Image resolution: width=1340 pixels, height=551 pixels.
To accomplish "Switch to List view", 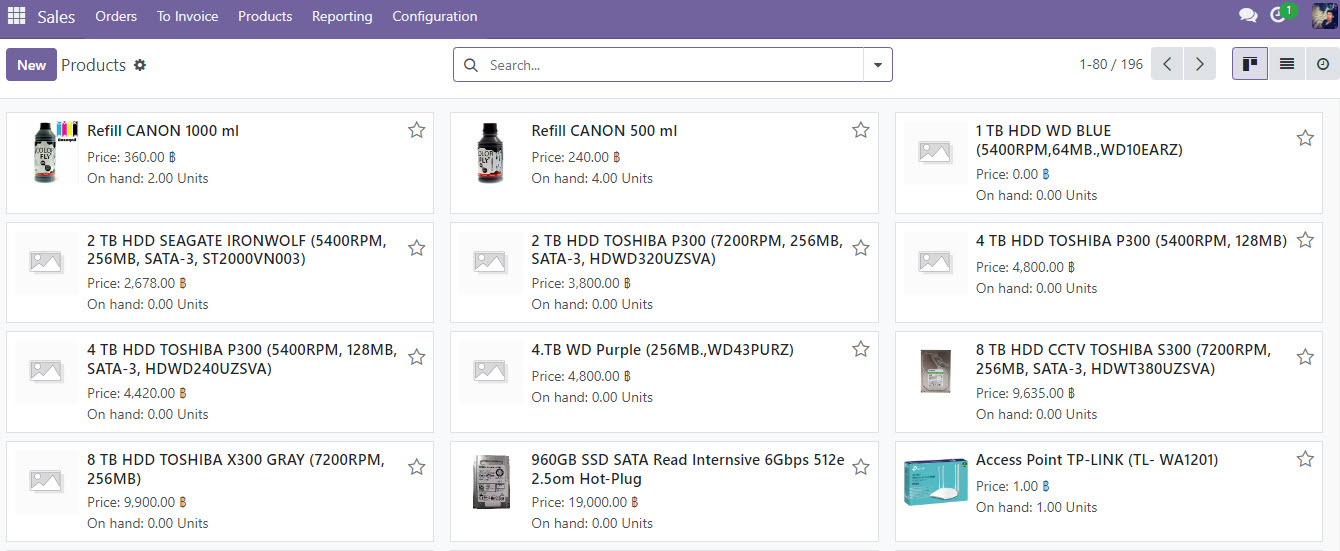I will pyautogui.click(x=1287, y=64).
